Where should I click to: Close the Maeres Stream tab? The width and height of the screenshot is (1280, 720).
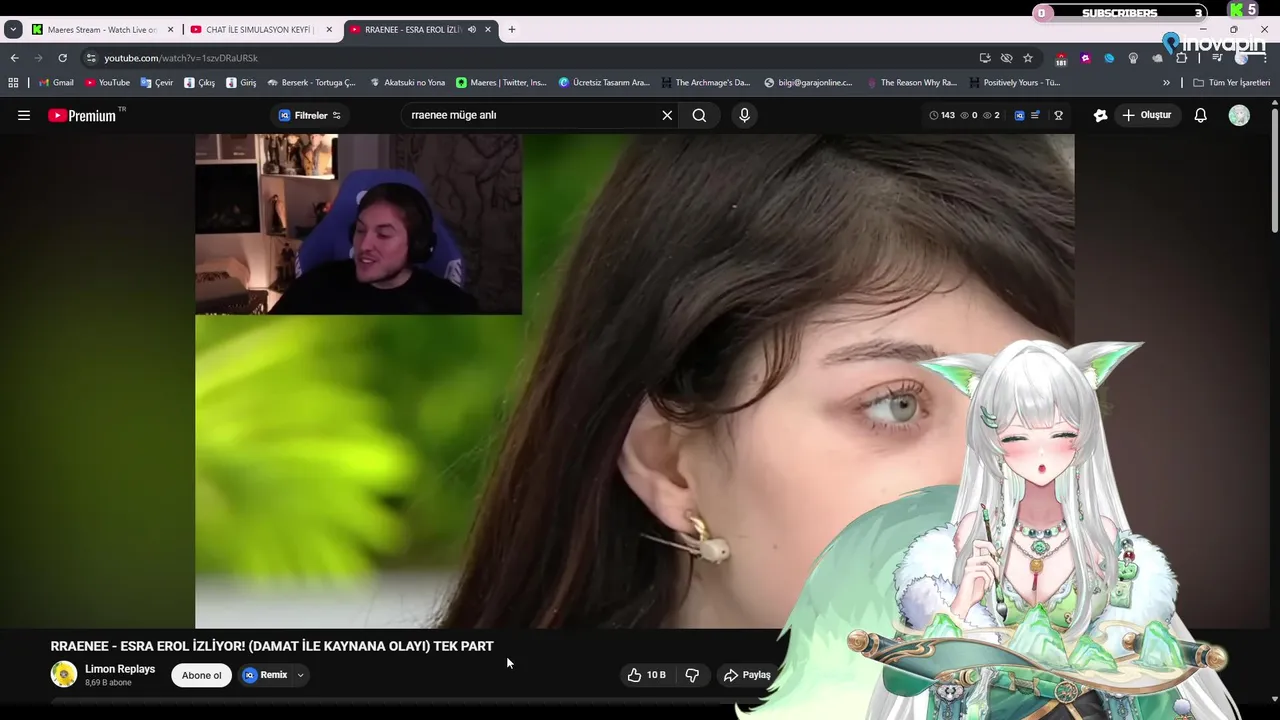pos(170,29)
